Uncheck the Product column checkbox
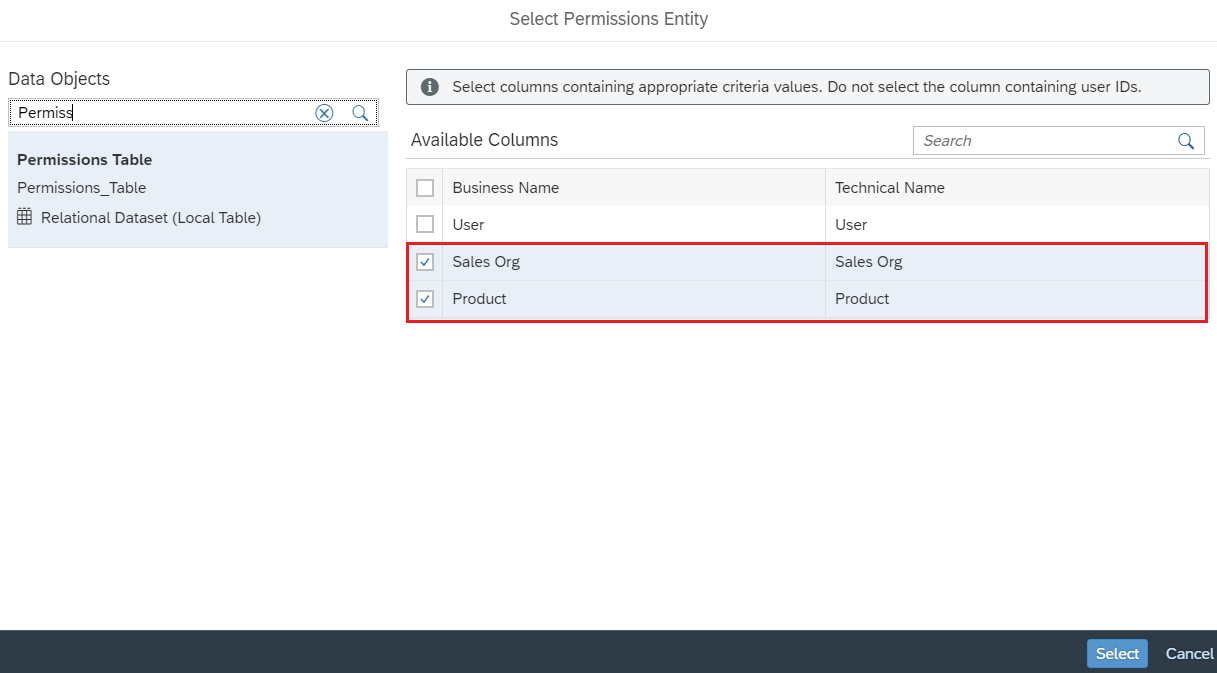 tap(425, 299)
